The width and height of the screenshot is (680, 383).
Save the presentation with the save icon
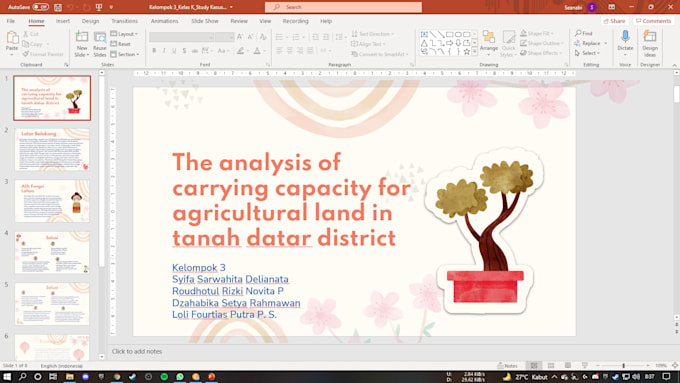58,7
